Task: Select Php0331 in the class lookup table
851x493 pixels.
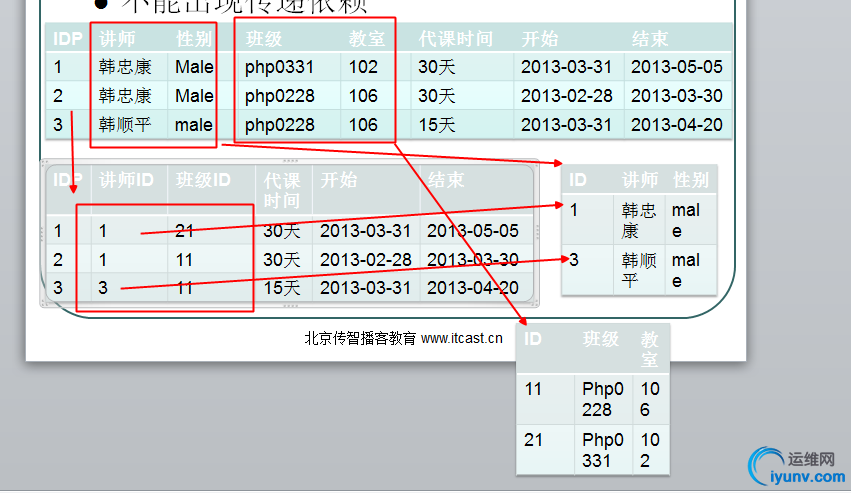Action: coord(602,450)
